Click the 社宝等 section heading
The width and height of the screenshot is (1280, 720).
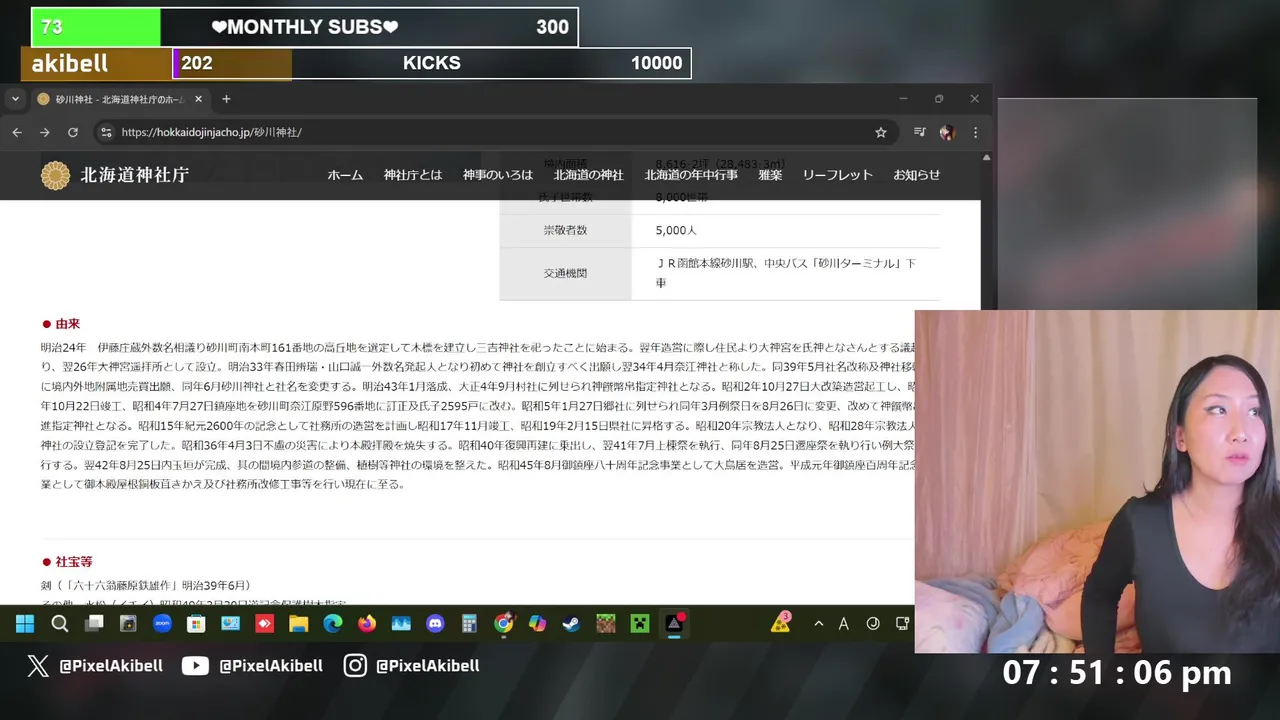point(73,562)
